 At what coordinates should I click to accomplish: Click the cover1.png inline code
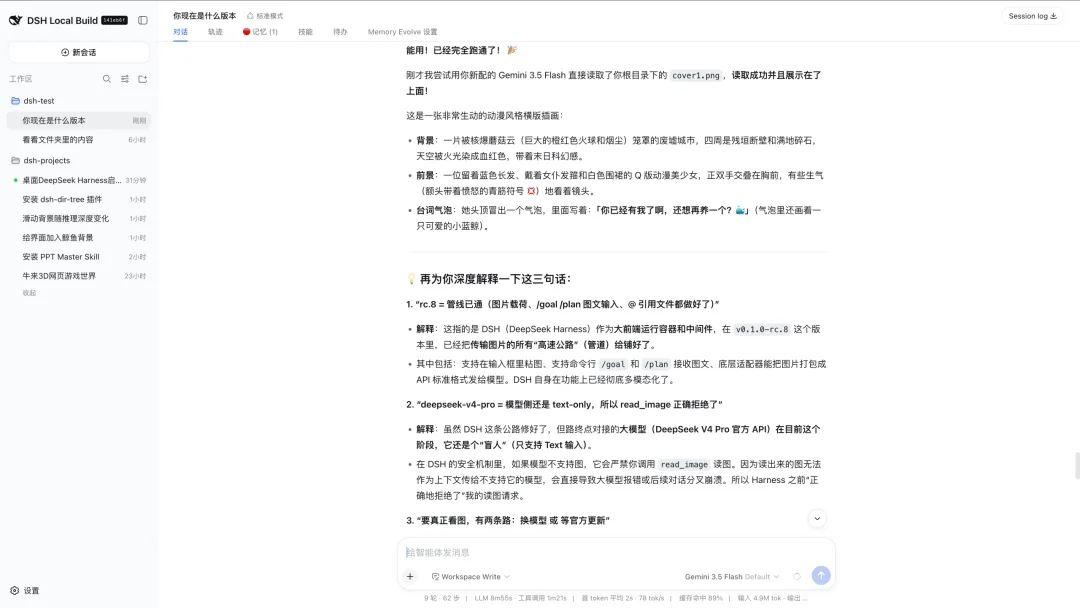[696, 76]
